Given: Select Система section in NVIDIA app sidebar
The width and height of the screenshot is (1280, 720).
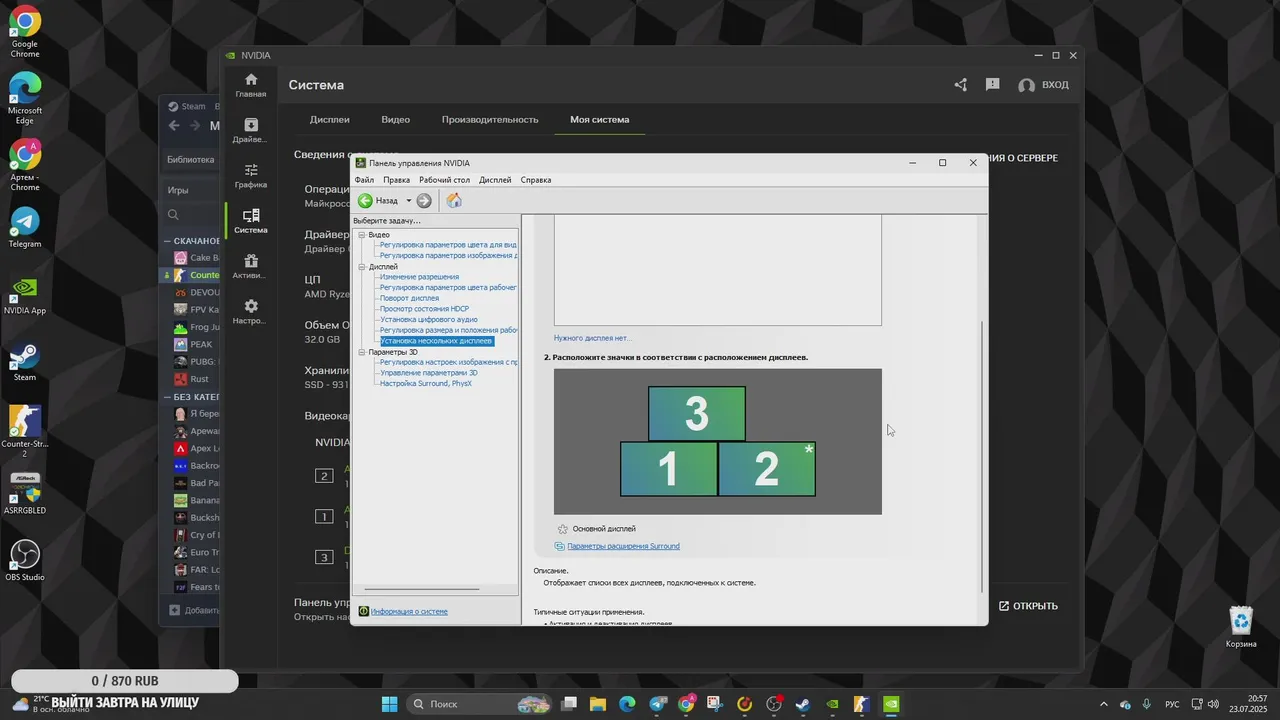Looking at the screenshot, I should pyautogui.click(x=251, y=221).
